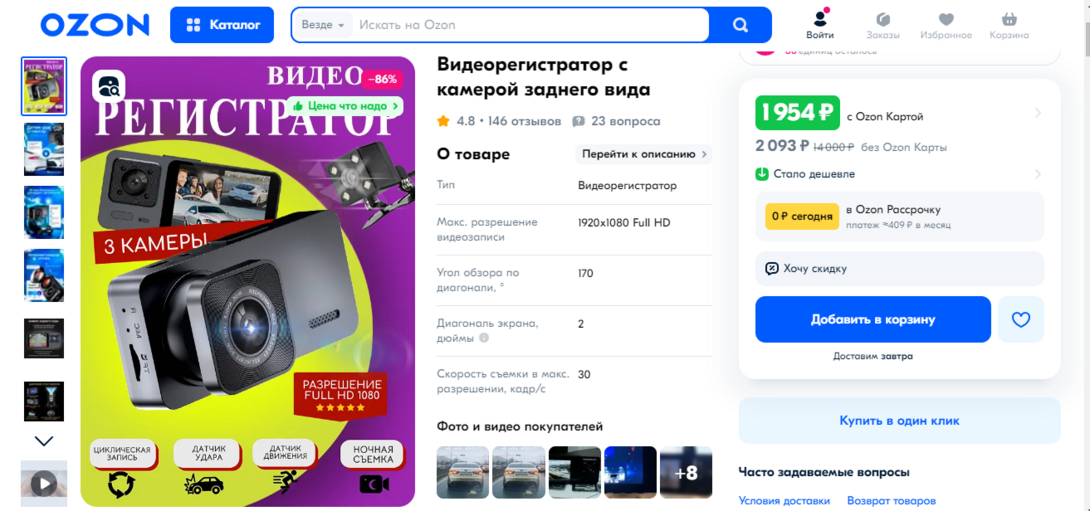Expand the Стало дешевле chevron
Image resolution: width=1090 pixels, height=511 pixels.
[x=1037, y=174]
